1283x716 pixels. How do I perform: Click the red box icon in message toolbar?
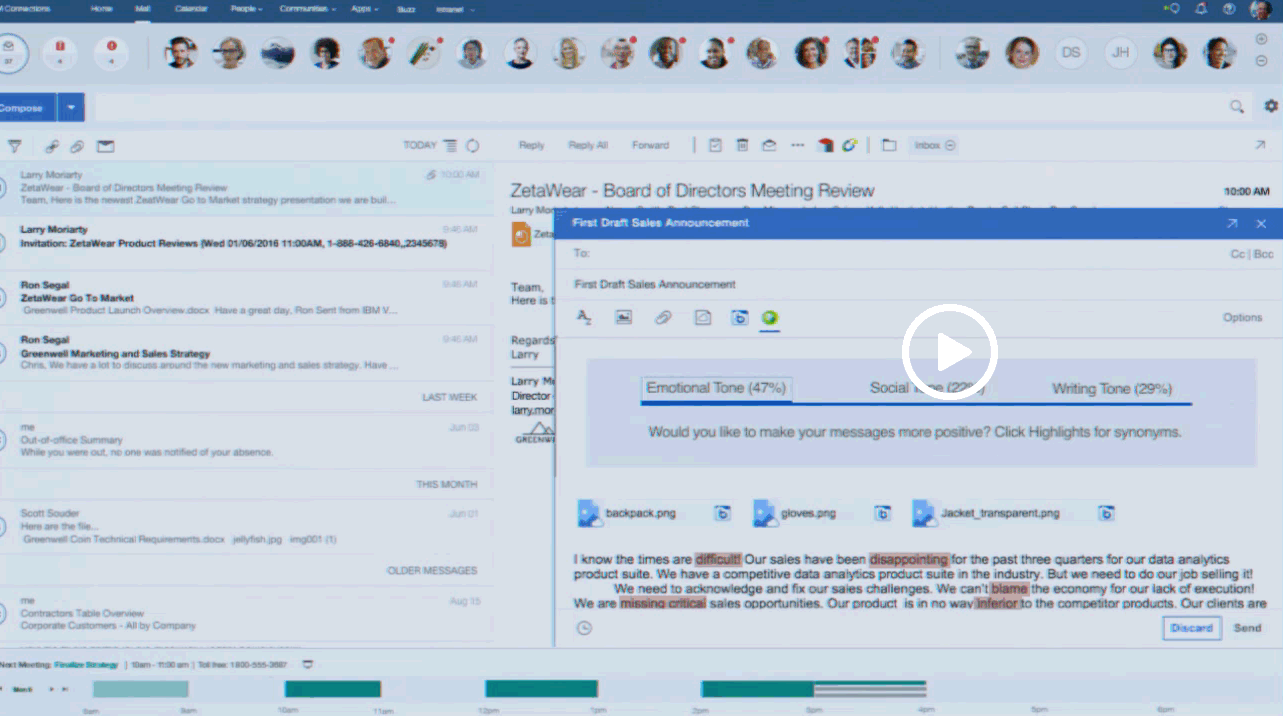pos(825,145)
